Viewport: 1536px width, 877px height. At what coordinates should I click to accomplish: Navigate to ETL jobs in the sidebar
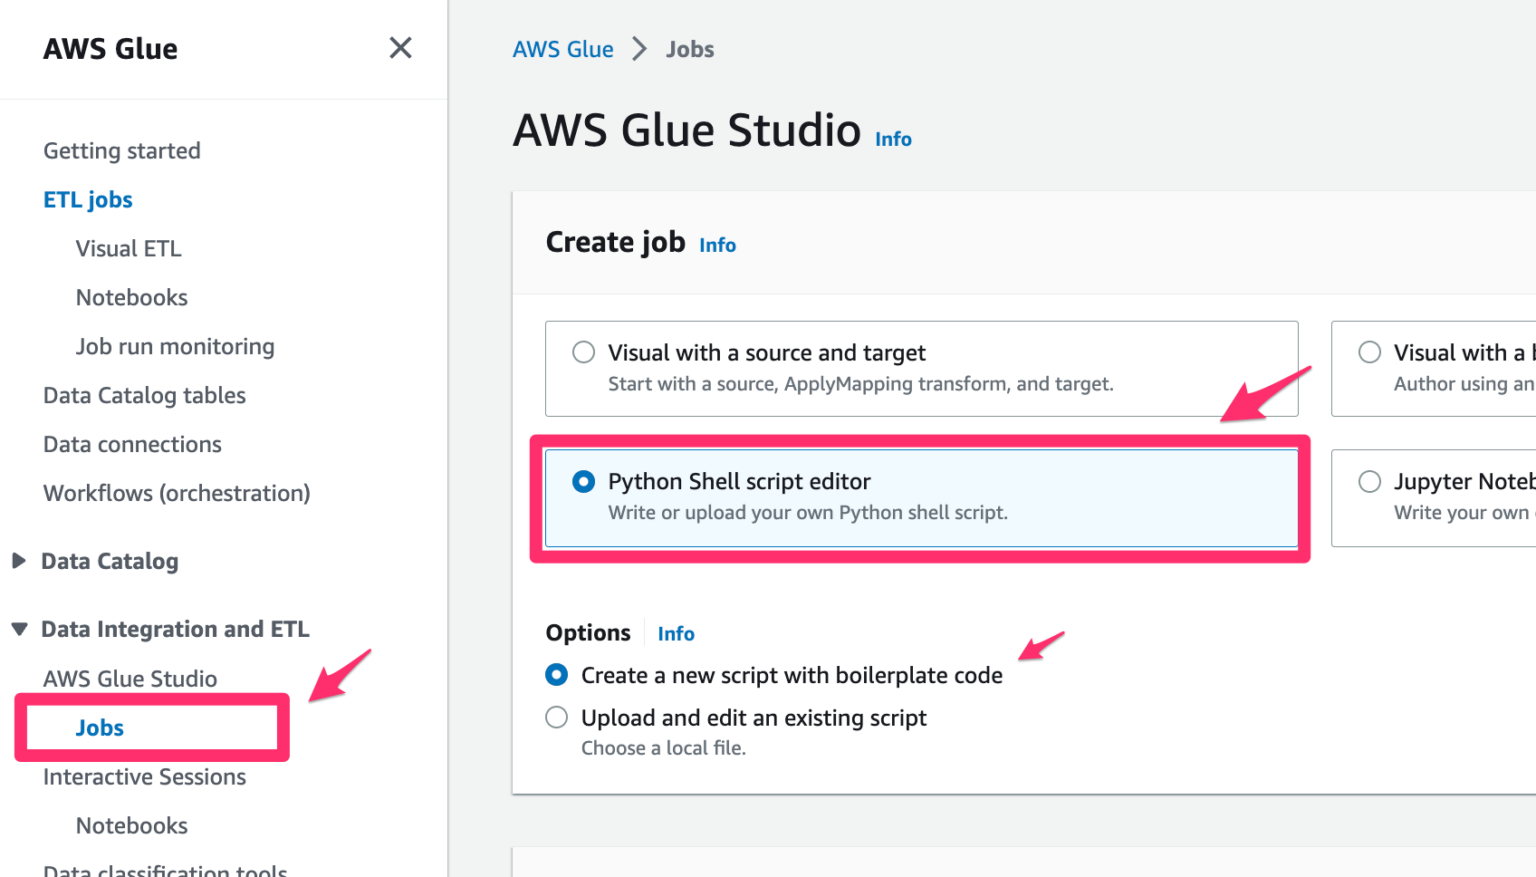88,199
